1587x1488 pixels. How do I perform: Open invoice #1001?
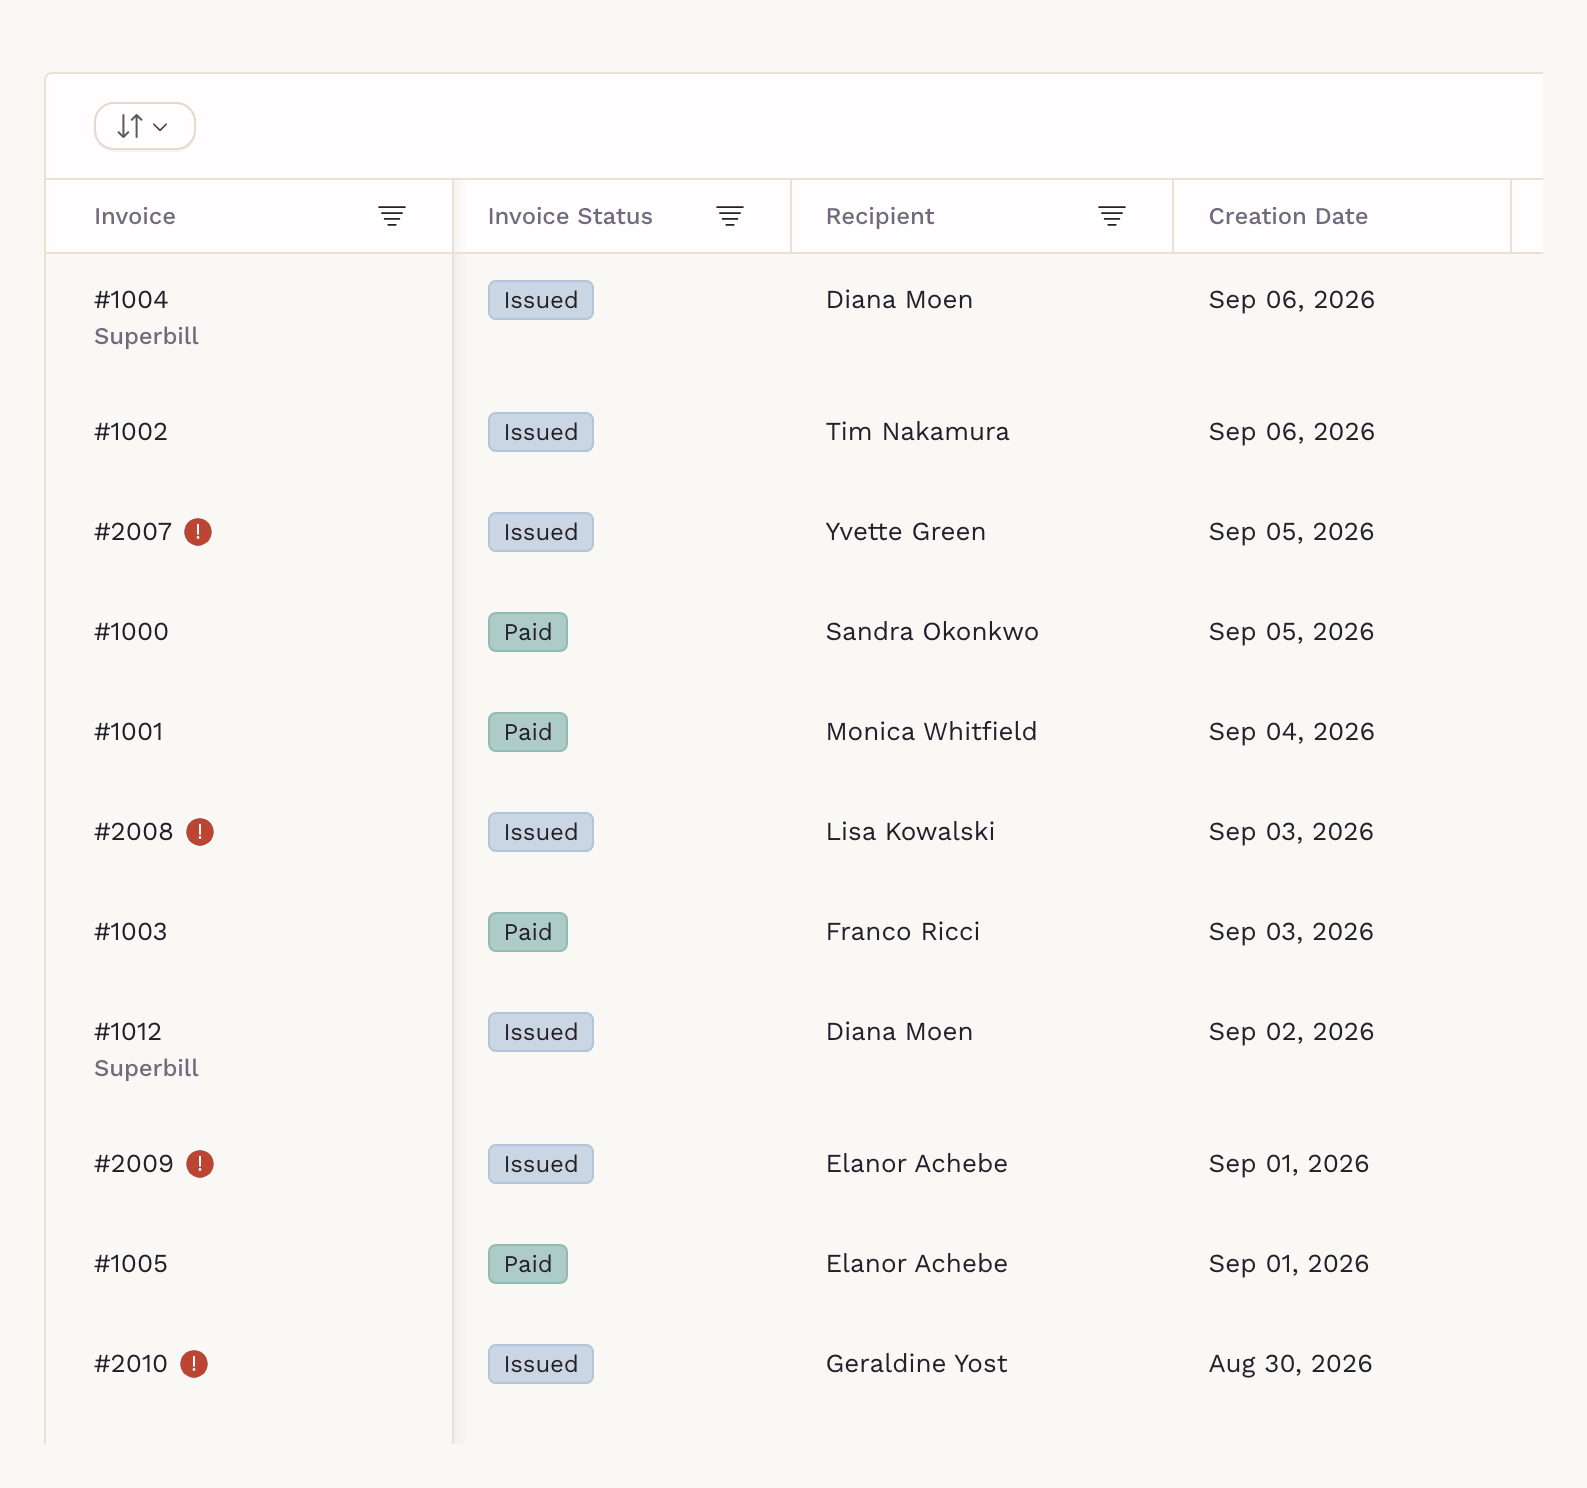point(129,732)
